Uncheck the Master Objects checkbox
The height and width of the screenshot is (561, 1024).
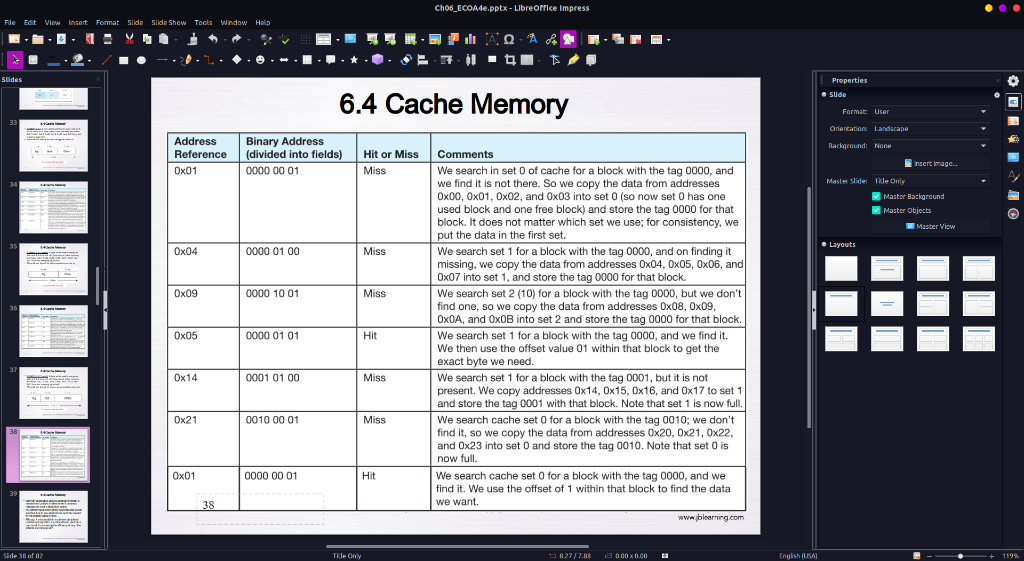point(876,210)
